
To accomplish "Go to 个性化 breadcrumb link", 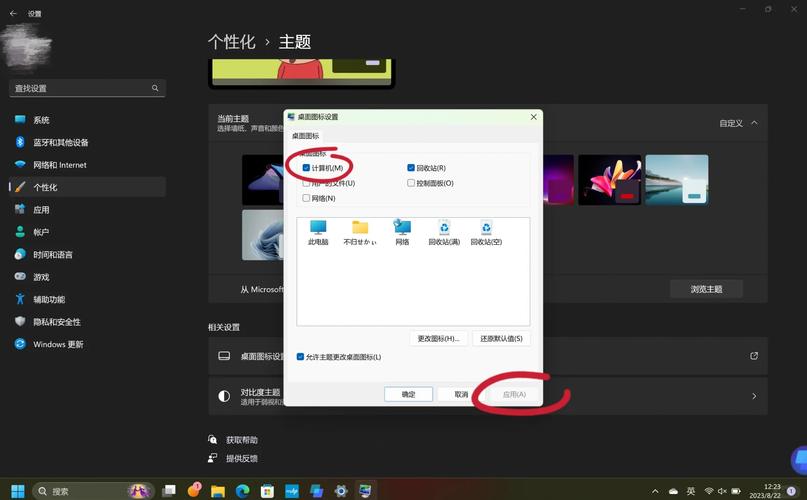I will click(232, 42).
